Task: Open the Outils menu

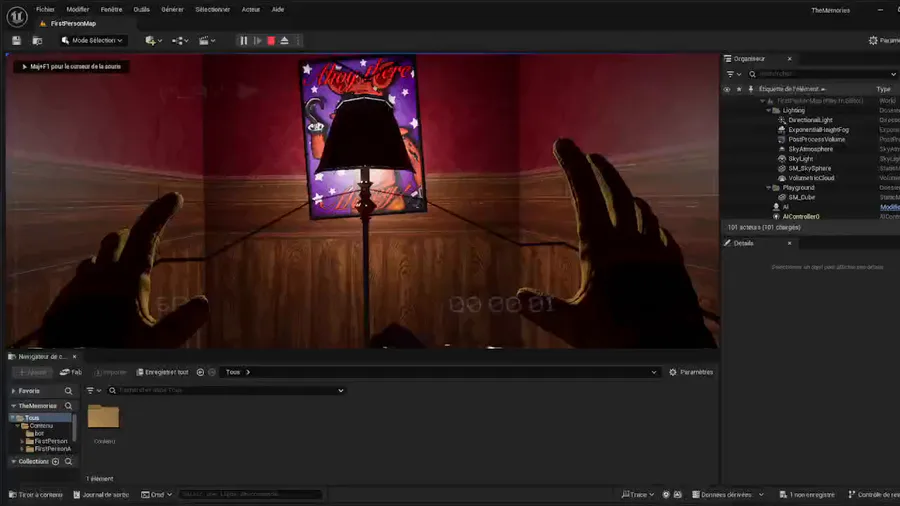Action: pos(141,10)
